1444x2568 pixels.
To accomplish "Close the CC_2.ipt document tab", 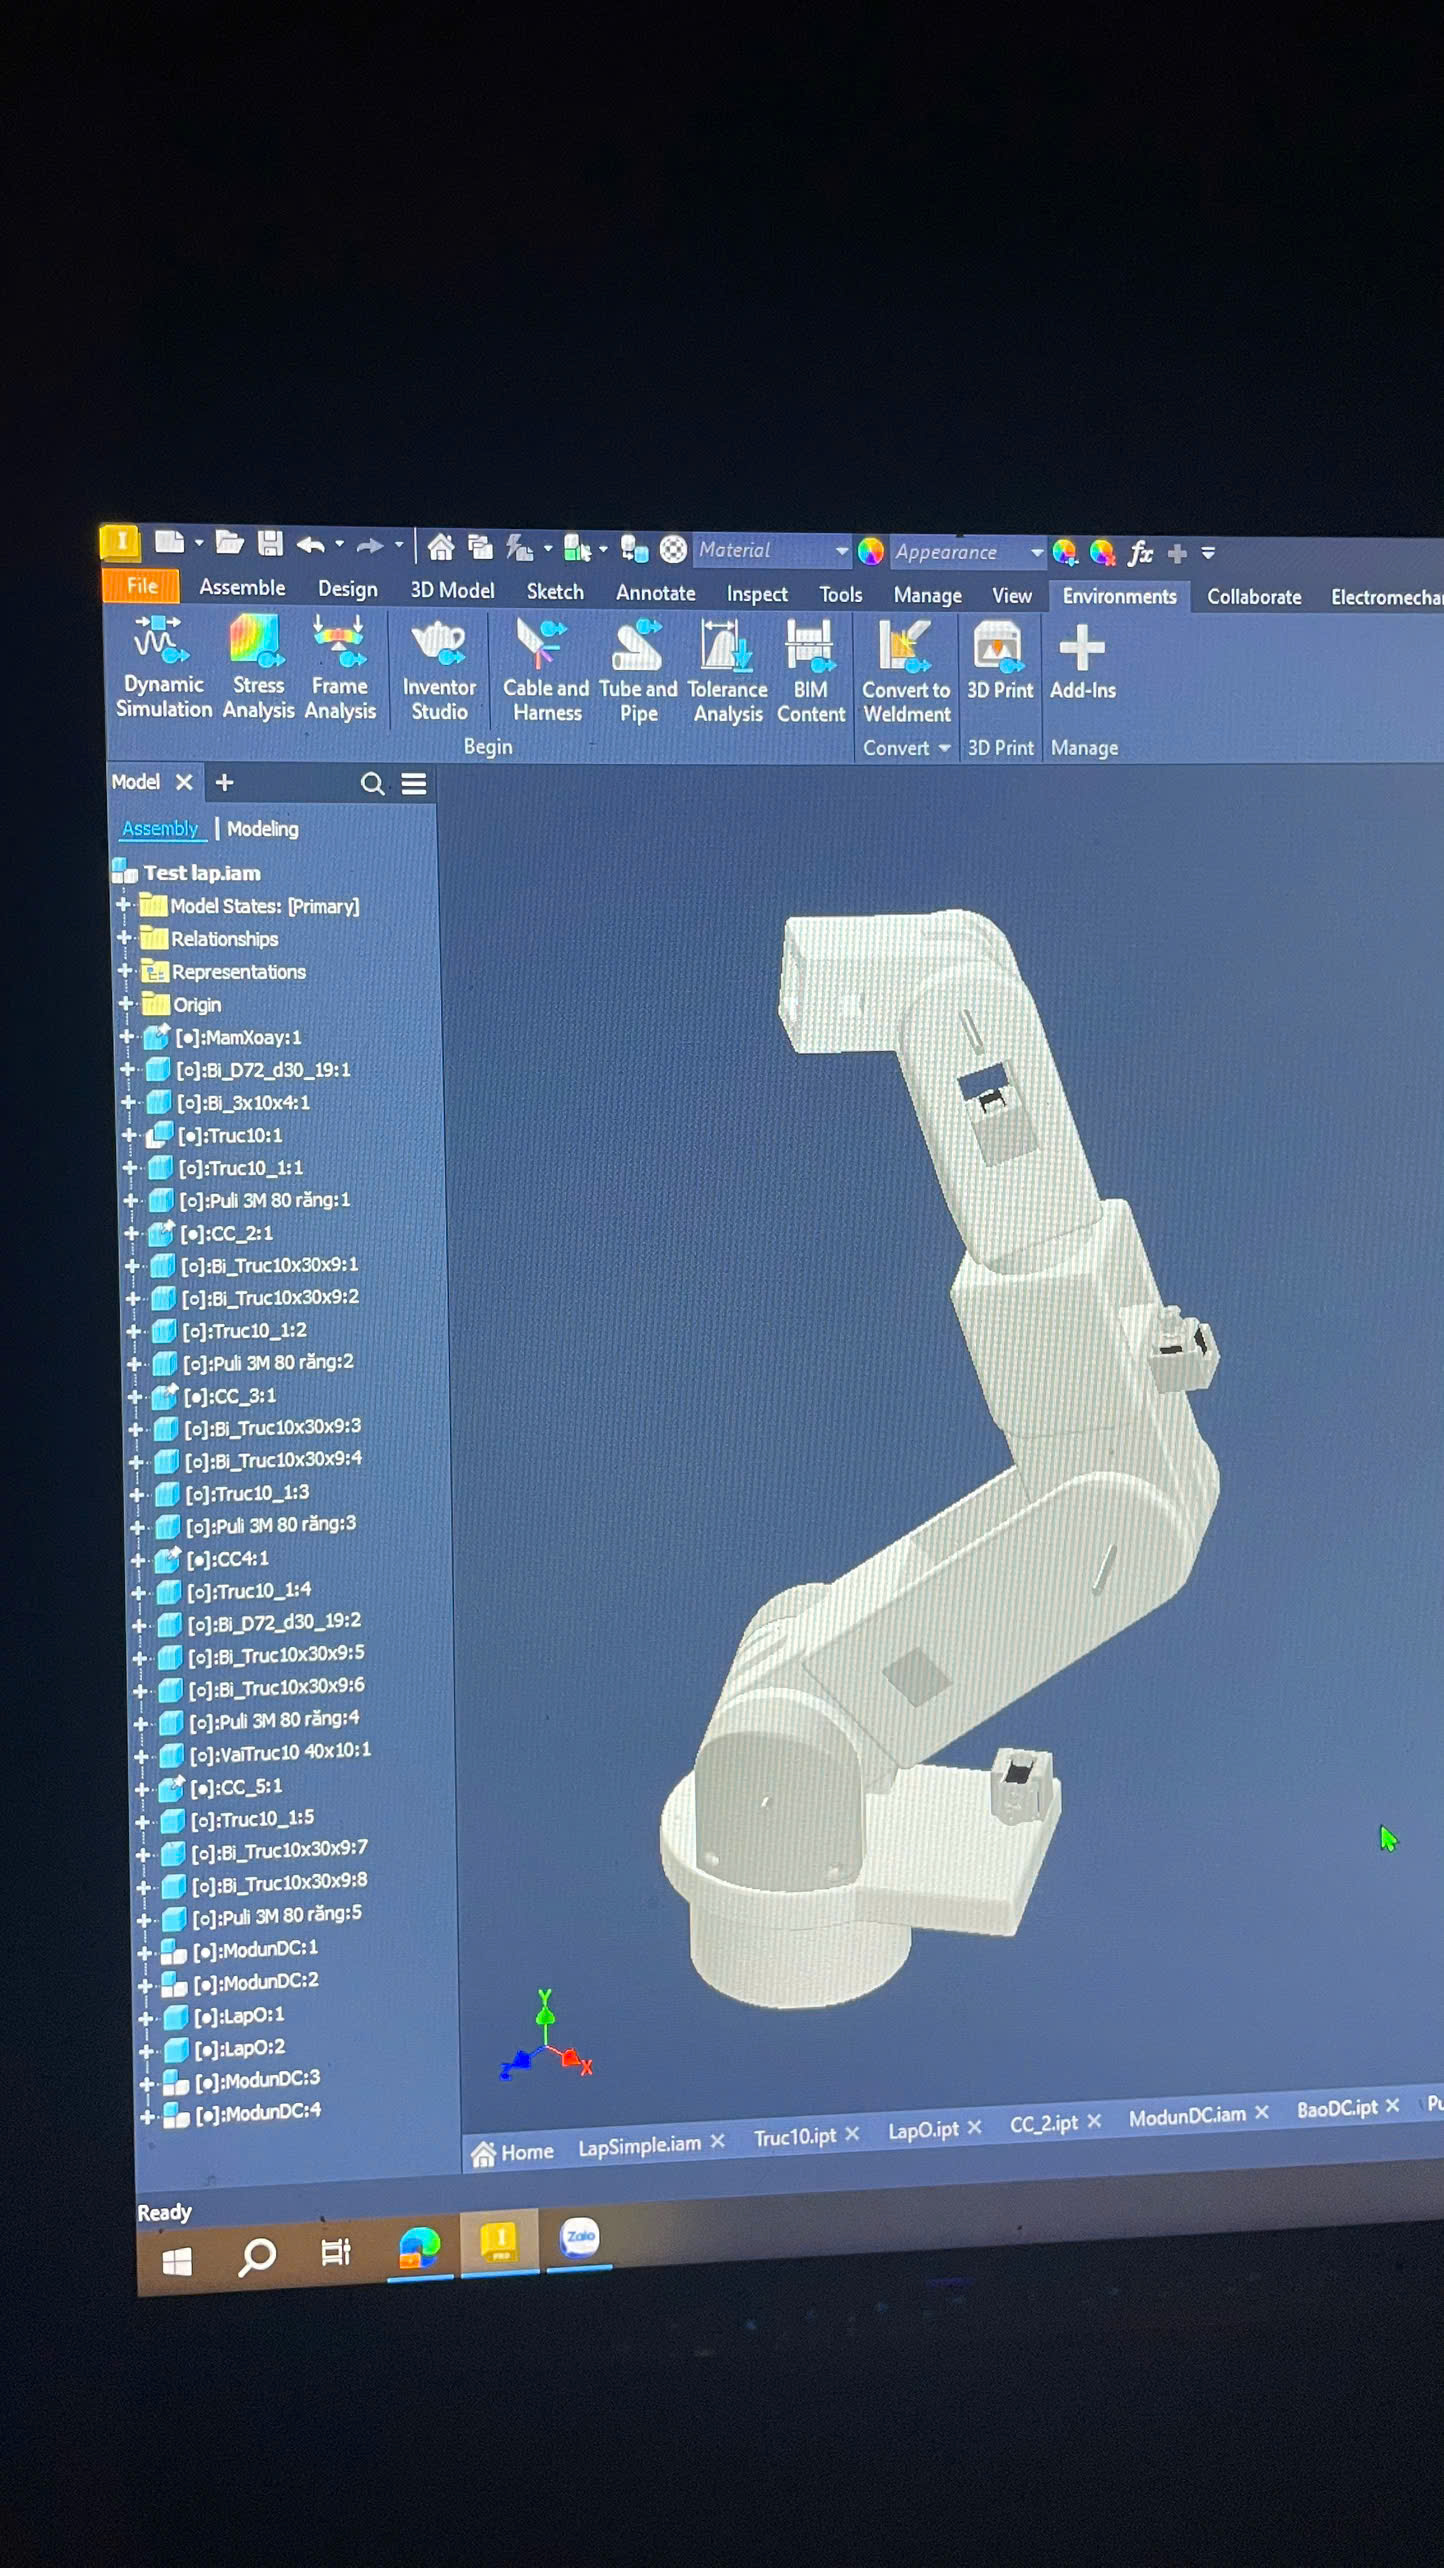I will [1094, 2122].
